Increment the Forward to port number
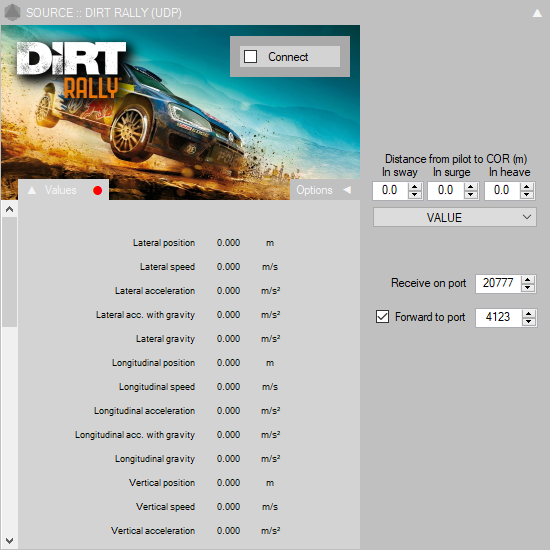Screen dimensions: 550x550 pyautogui.click(x=529, y=314)
